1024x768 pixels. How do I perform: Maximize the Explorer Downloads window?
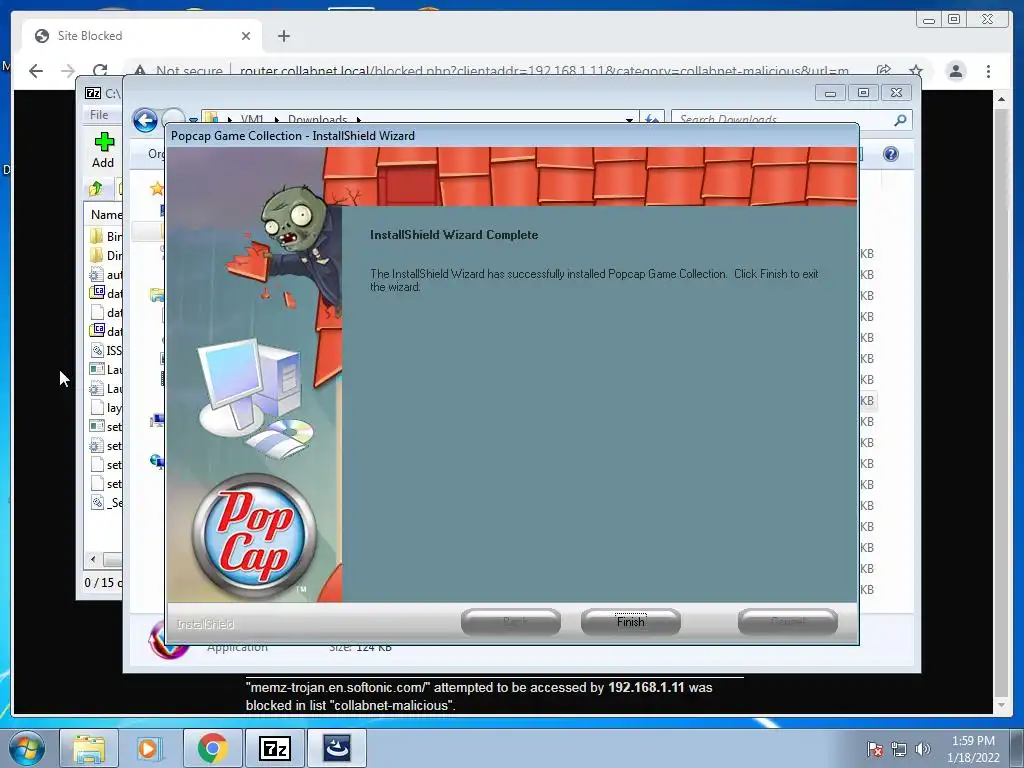point(863,93)
